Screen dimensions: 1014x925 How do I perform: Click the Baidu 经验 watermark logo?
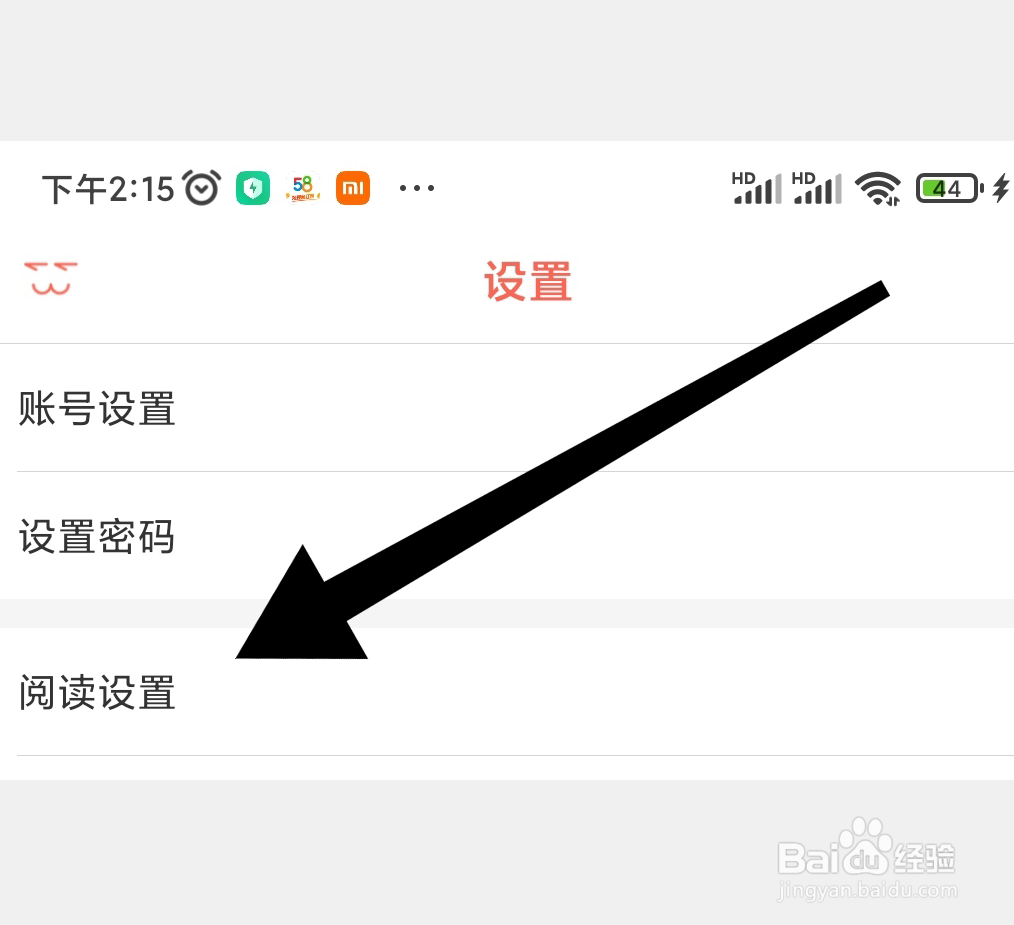[x=866, y=850]
